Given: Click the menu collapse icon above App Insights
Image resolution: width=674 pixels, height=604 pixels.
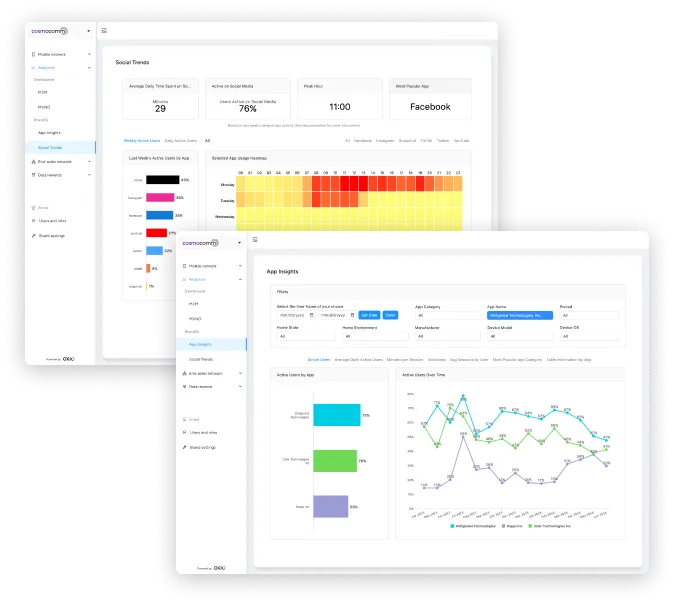Looking at the screenshot, I should pyautogui.click(x=255, y=239).
